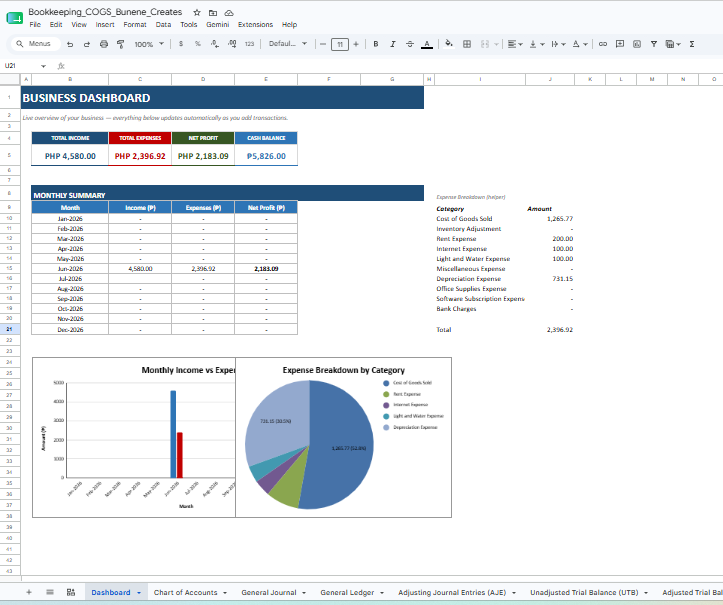723x605 pixels.
Task: Select the Jun-2026 month cell
Action: pyautogui.click(x=70, y=269)
